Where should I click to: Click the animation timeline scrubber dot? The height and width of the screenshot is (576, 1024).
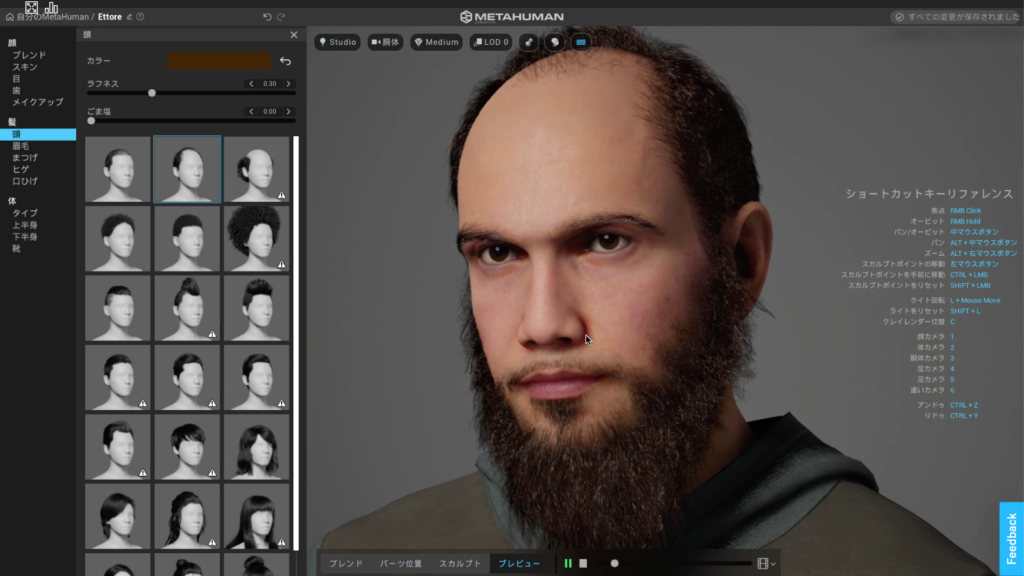click(x=615, y=563)
